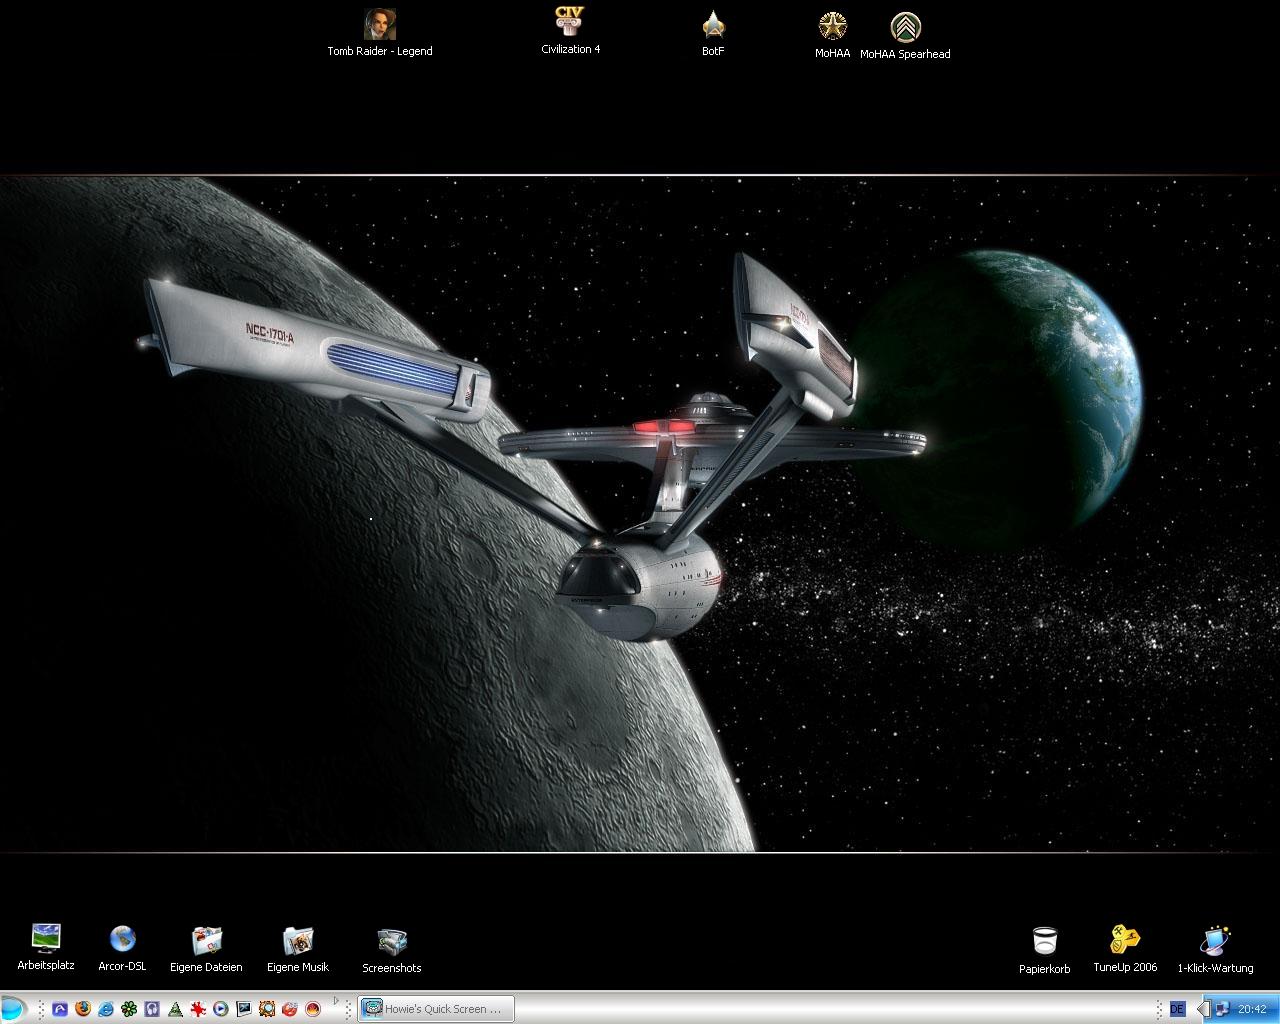Click the purple A quick launch icon
The height and width of the screenshot is (1024, 1280).
click(60, 1009)
